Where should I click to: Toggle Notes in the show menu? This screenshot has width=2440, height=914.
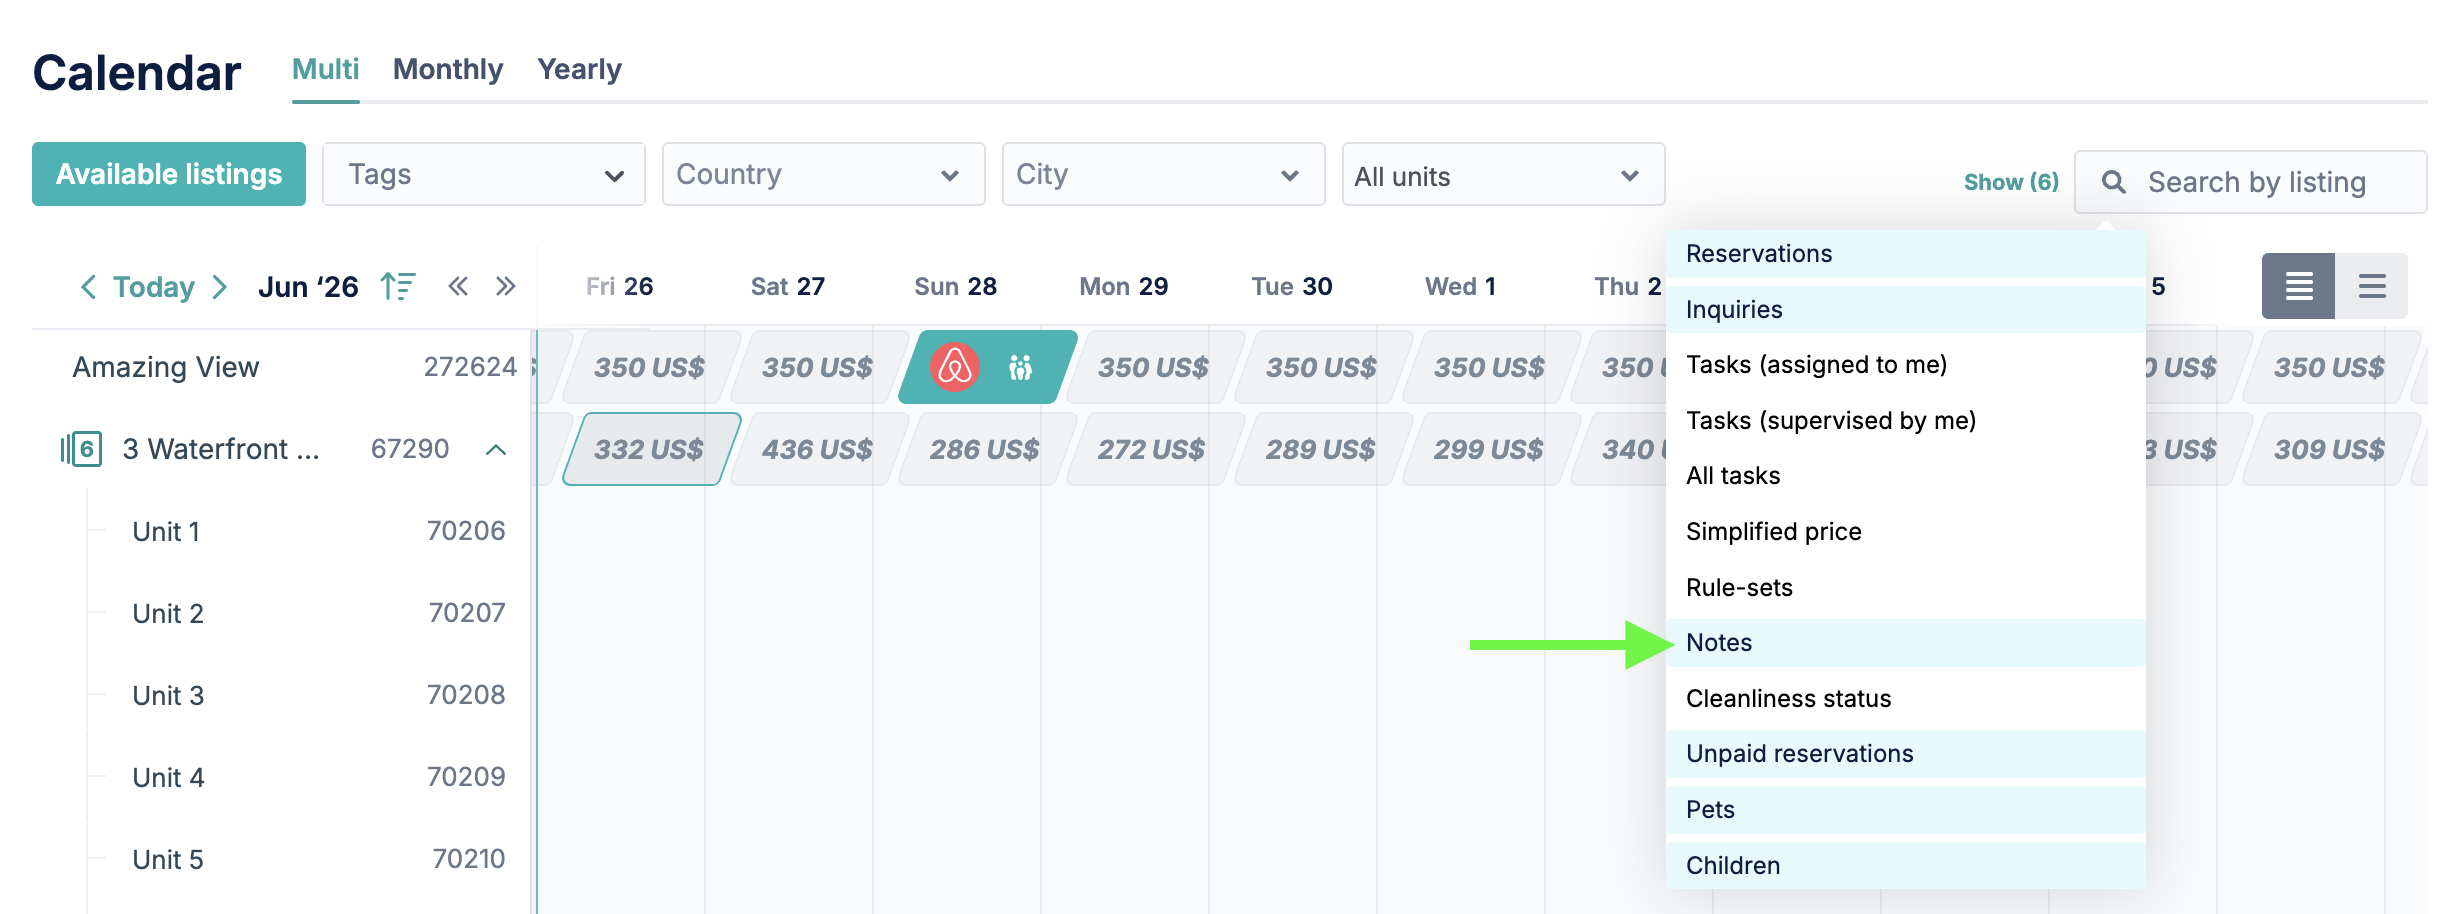point(1906,643)
